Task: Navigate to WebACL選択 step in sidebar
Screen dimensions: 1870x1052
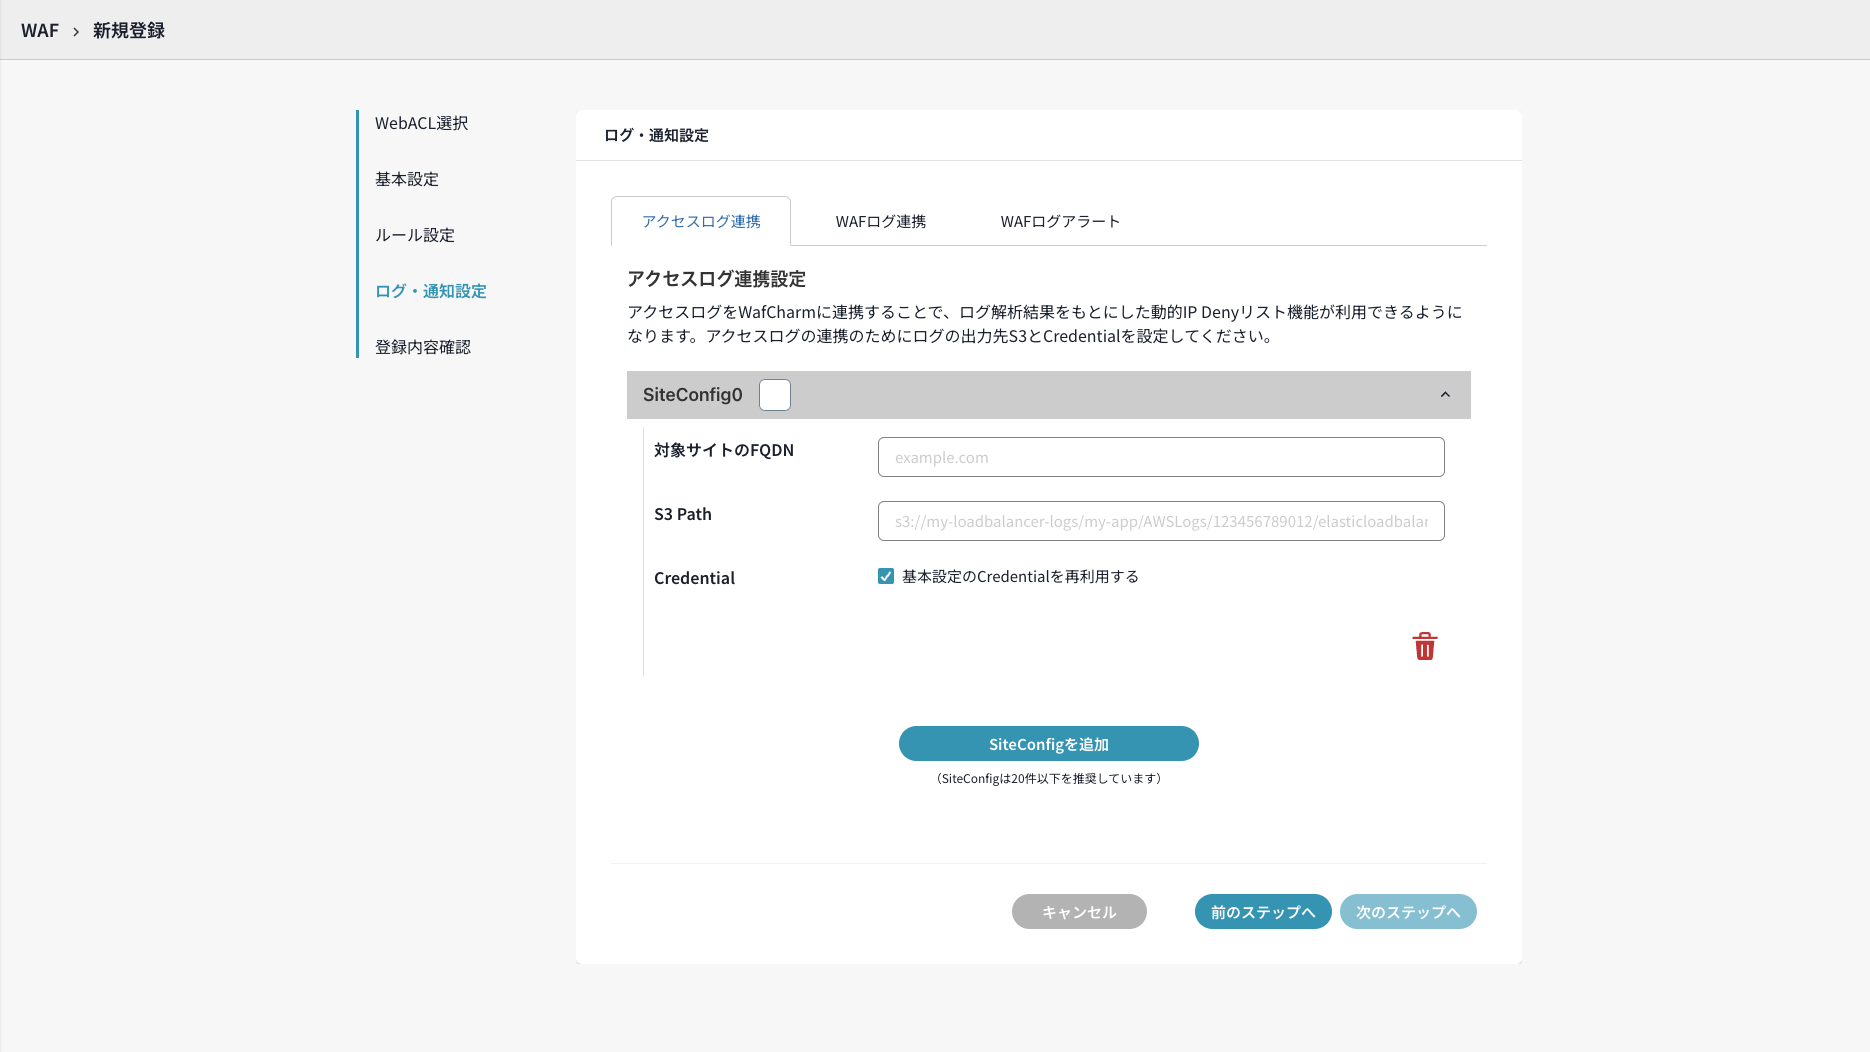Action: (x=421, y=123)
